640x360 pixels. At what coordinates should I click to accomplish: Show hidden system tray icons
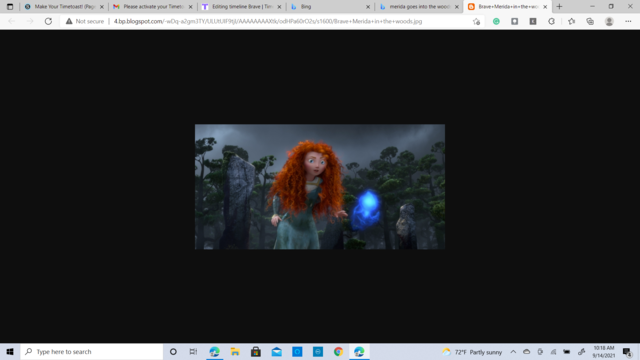click(x=513, y=352)
